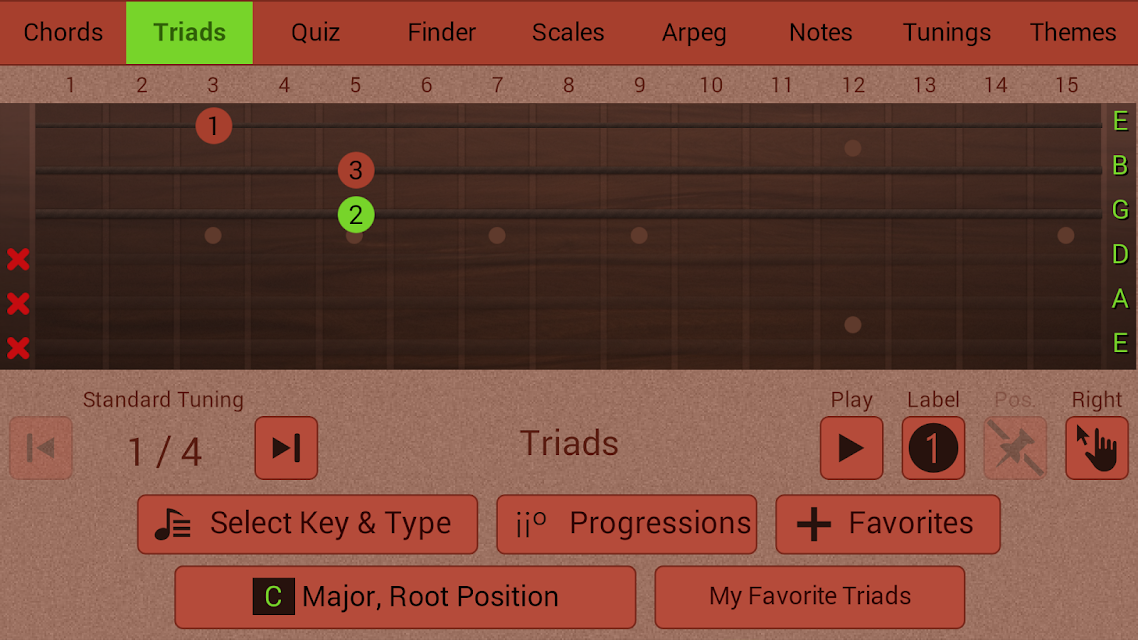Open the Chords tab
This screenshot has height=640, width=1138.
[63, 33]
